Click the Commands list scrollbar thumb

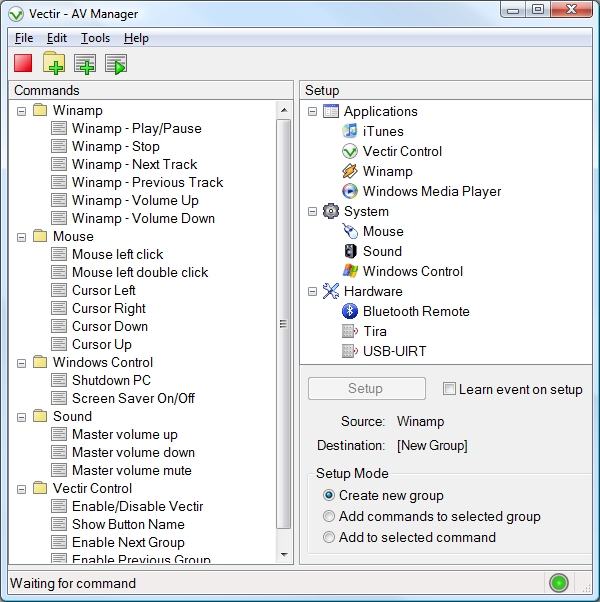[284, 324]
